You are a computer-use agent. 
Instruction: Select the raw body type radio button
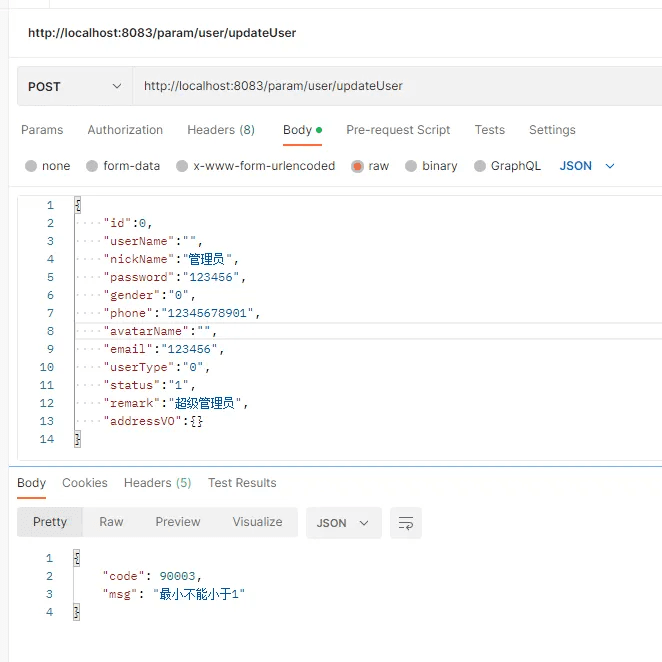point(357,166)
